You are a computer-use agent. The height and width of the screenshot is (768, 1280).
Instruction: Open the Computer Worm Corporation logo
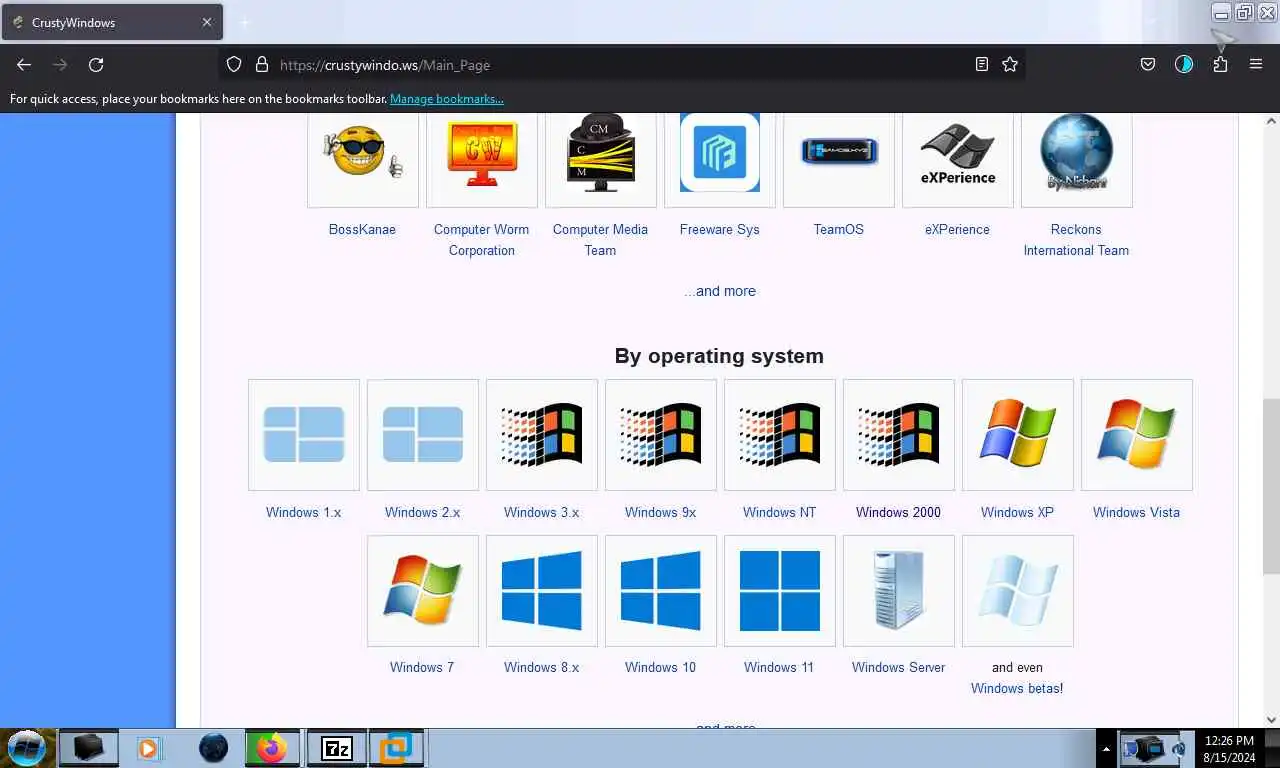[x=481, y=152]
